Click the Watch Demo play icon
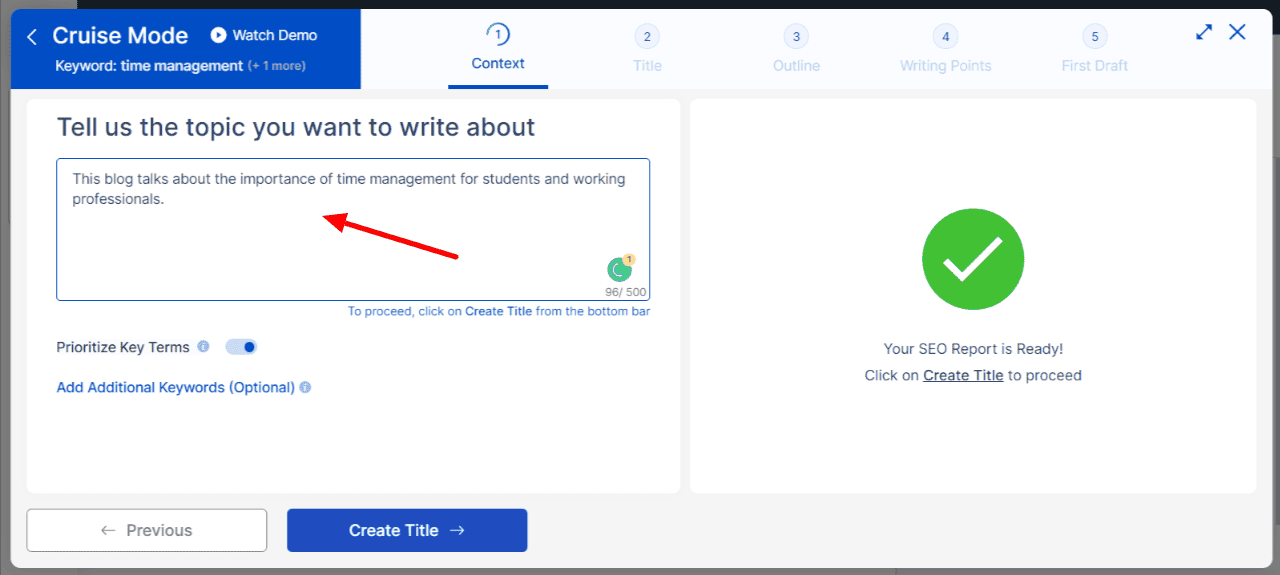This screenshot has width=1280, height=575. (218, 35)
